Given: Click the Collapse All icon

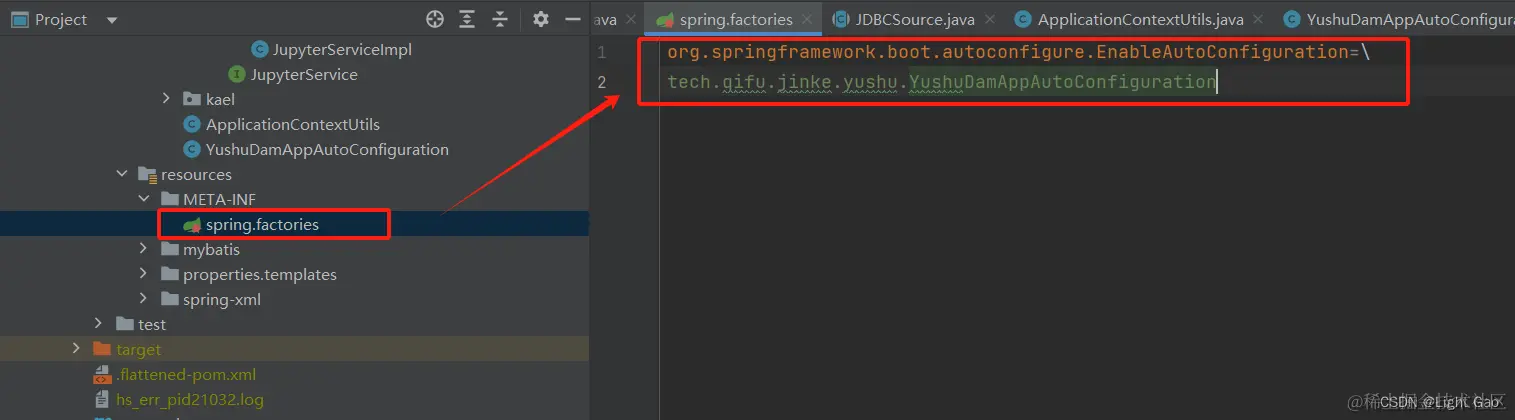Looking at the screenshot, I should coord(500,19).
